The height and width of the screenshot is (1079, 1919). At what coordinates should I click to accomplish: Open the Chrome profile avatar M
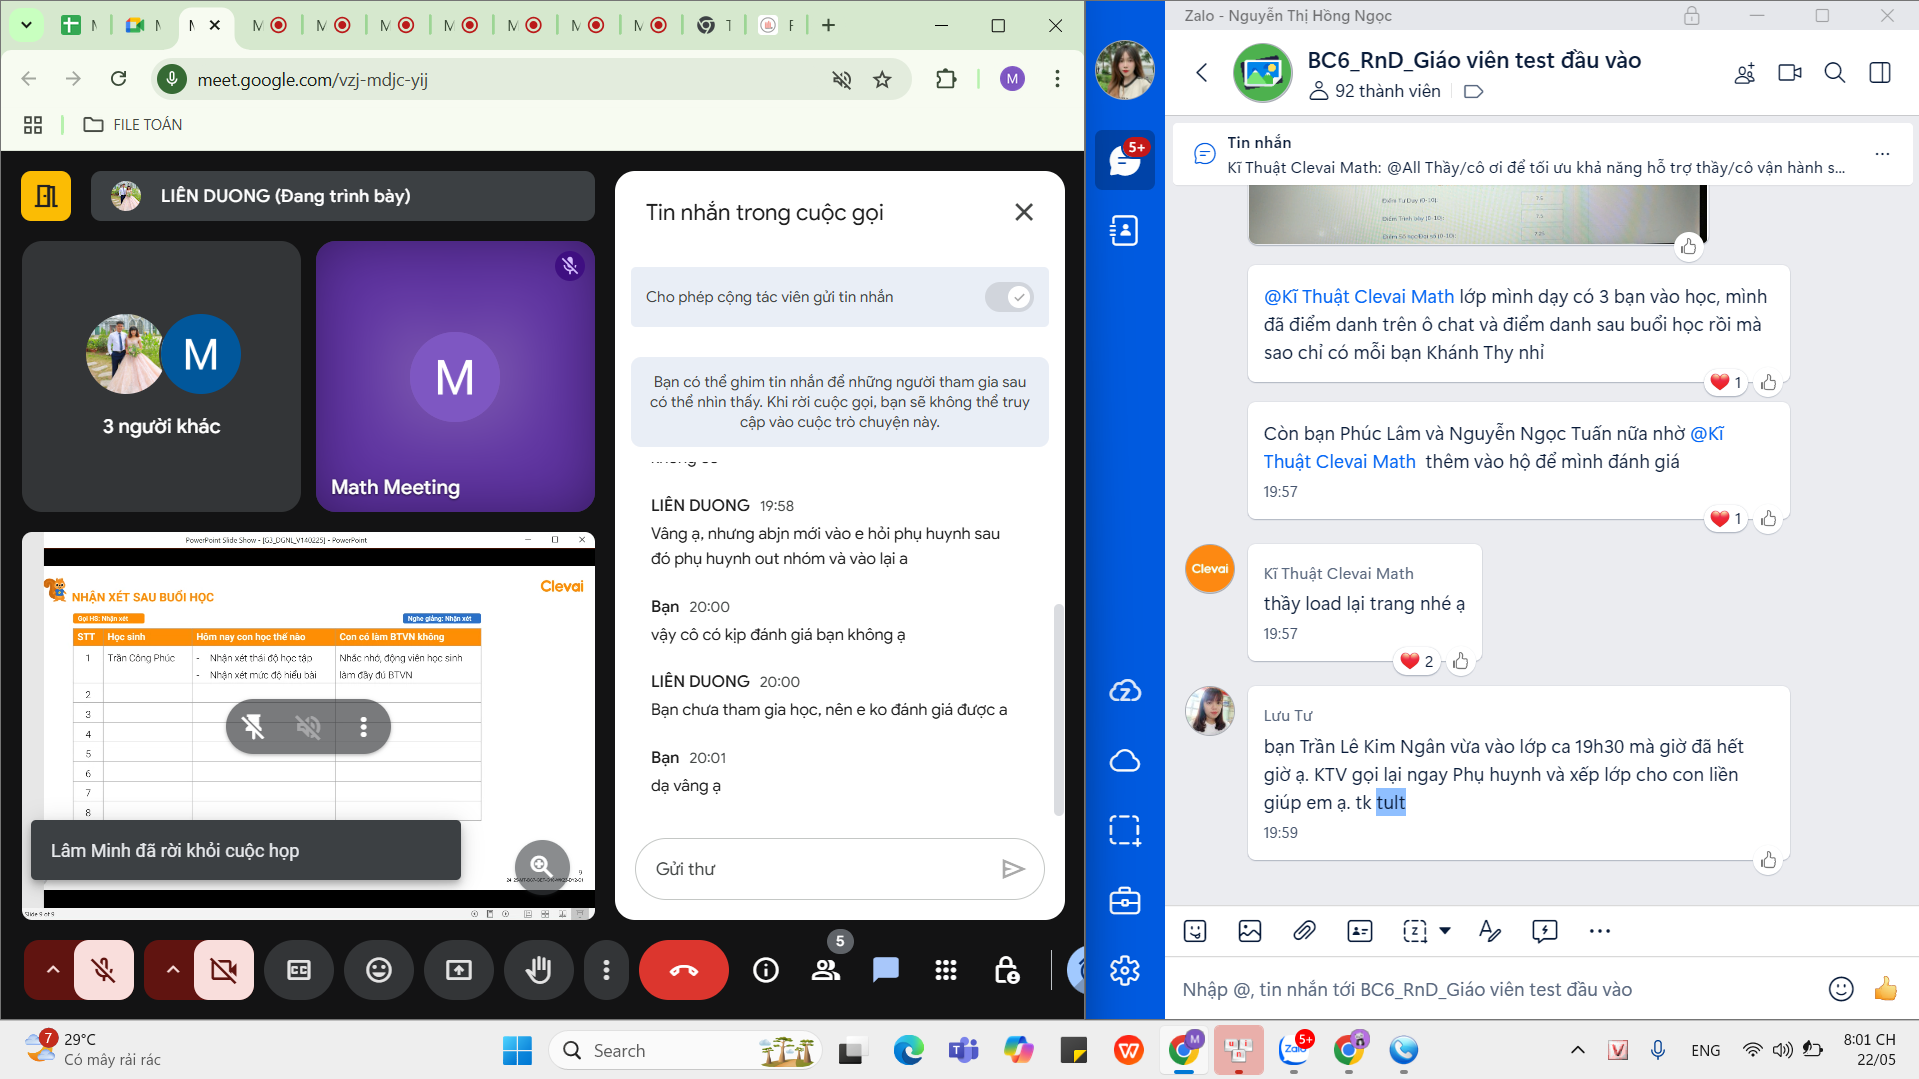1012,79
